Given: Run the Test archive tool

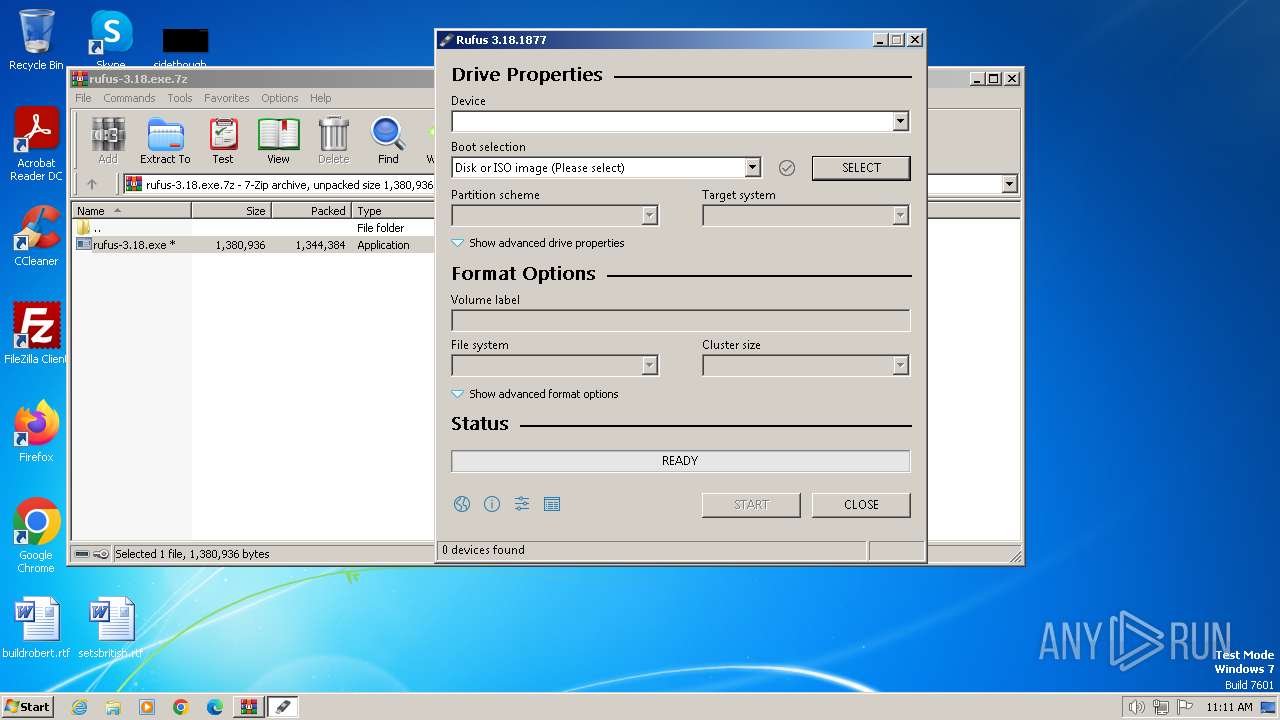Looking at the screenshot, I should (x=223, y=141).
